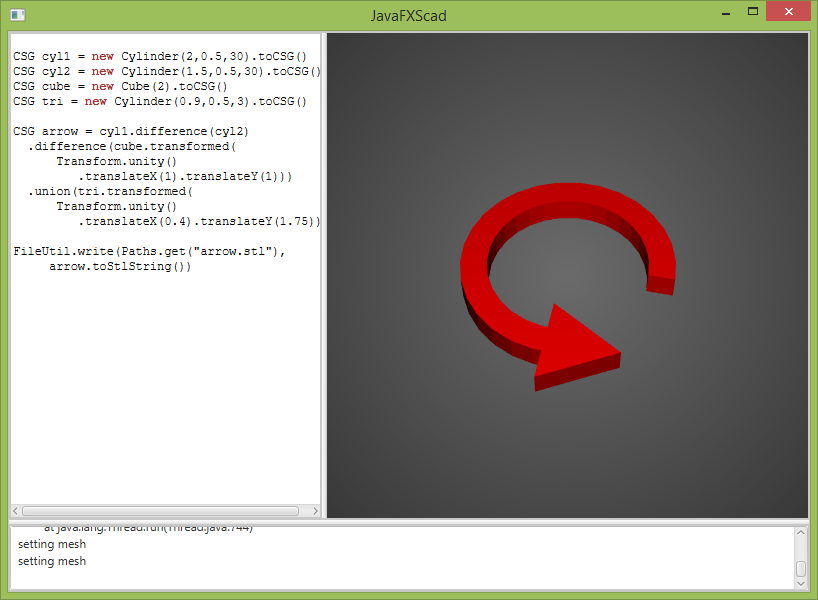Click the left arrow on the code editor scrollbar
The width and height of the screenshot is (818, 600).
14,510
